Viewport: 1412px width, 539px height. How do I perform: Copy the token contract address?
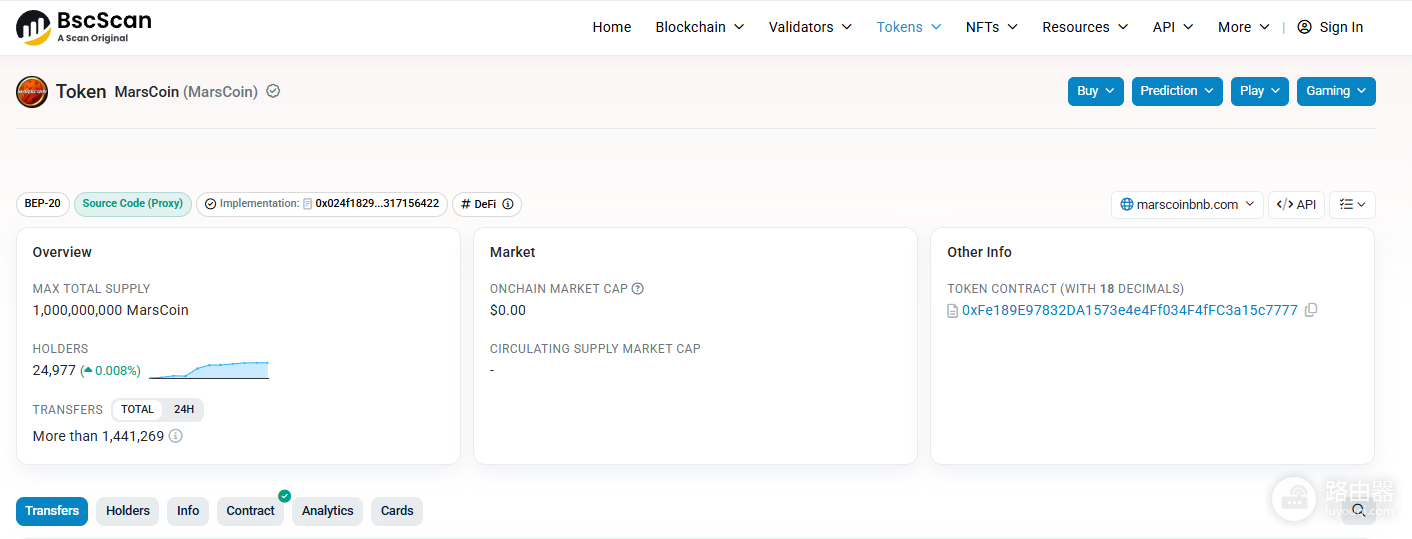pyautogui.click(x=1311, y=310)
